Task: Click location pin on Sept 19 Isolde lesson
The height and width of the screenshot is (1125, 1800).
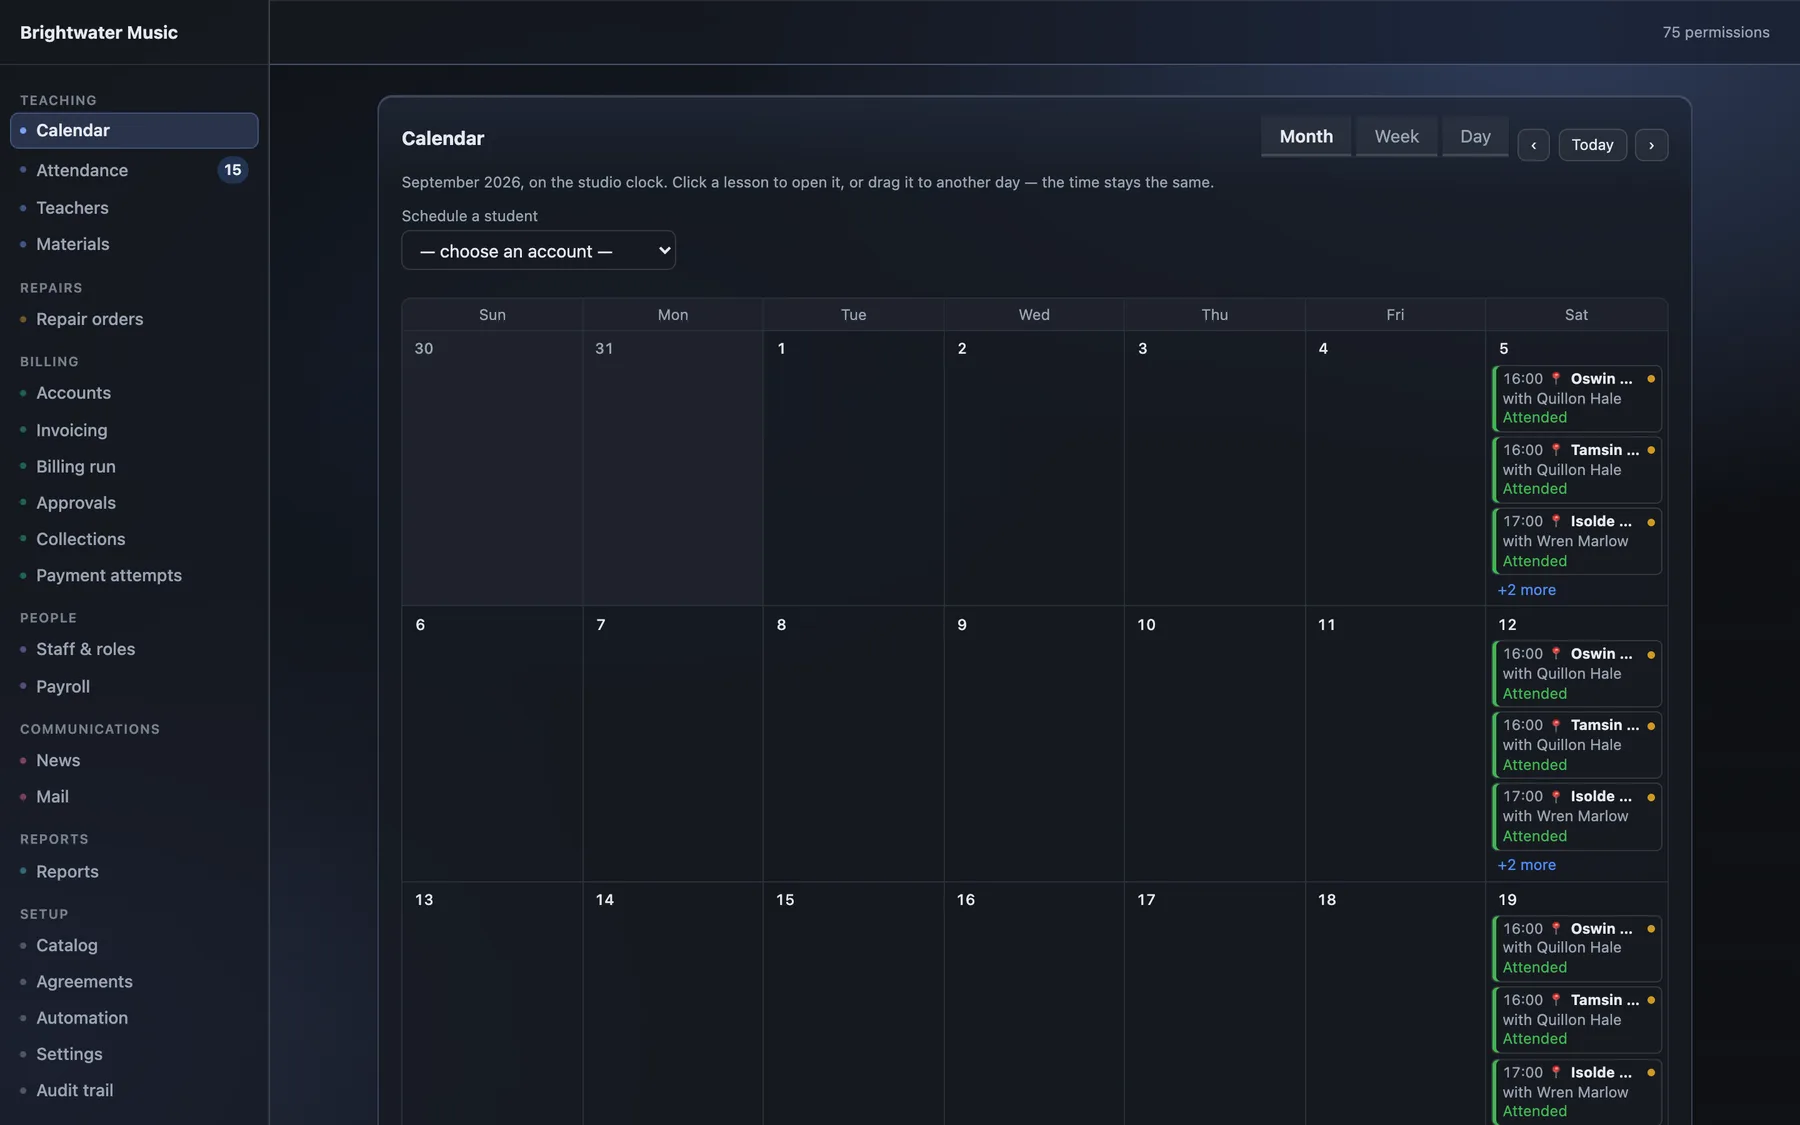Action: (x=1556, y=1072)
